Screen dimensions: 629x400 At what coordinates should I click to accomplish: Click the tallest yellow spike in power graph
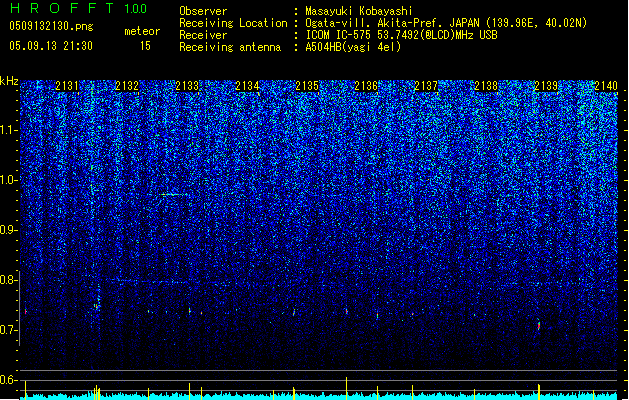pyautogui.click(x=347, y=388)
